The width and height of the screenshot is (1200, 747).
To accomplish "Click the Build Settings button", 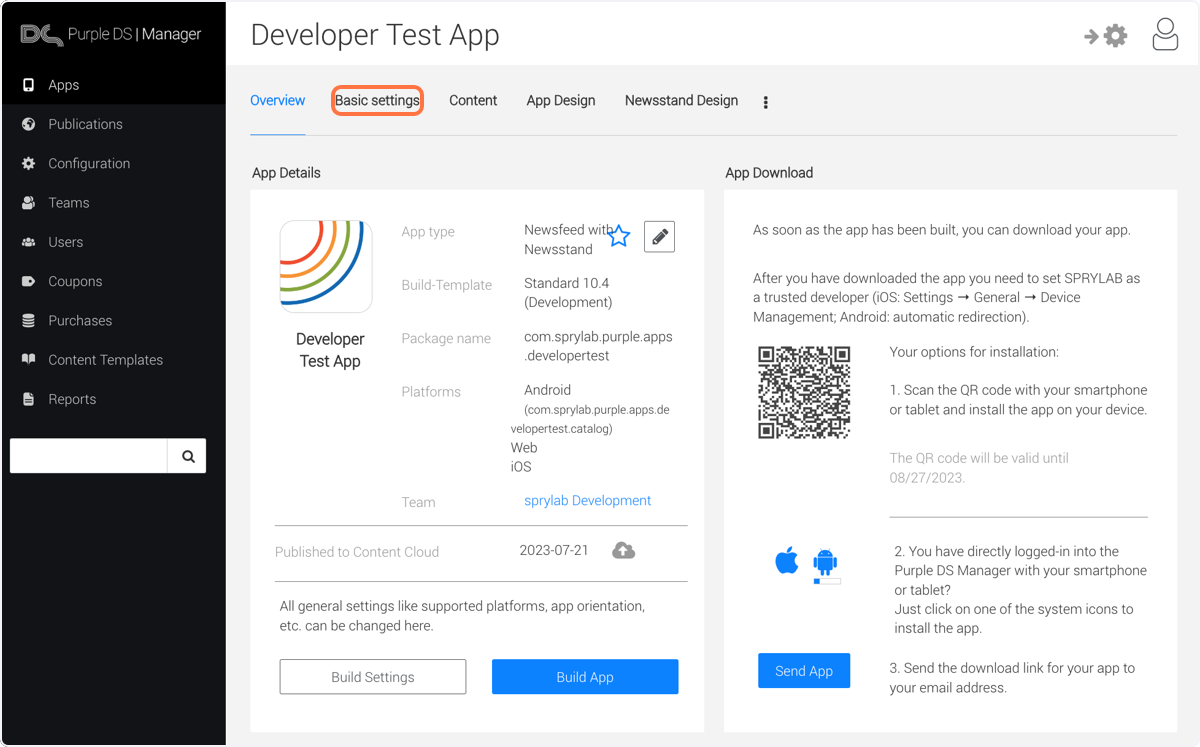I will pyautogui.click(x=373, y=677).
